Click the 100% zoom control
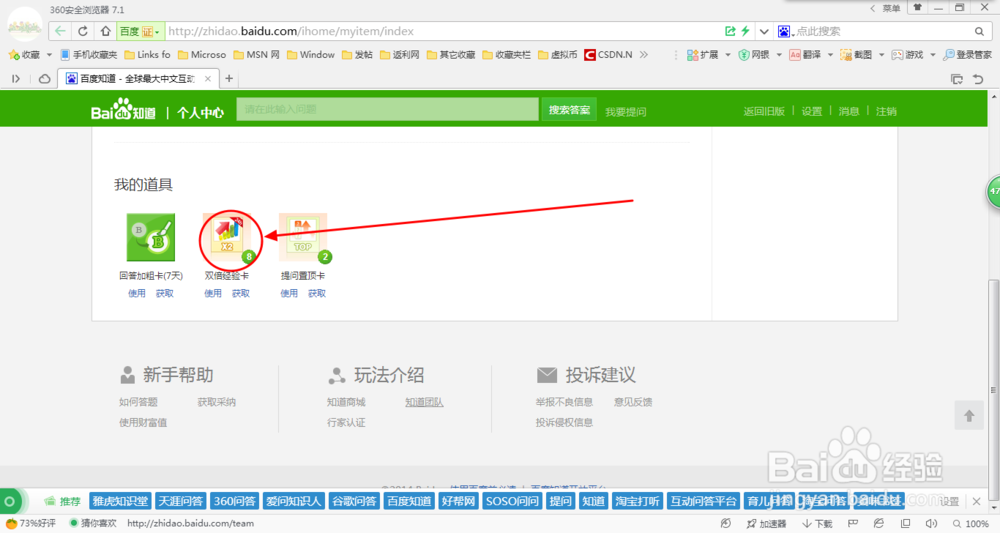Viewport: 1000px width, 533px height. (971, 523)
